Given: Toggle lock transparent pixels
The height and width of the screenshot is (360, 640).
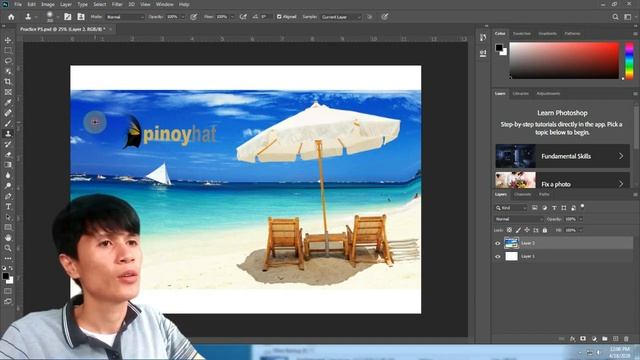Looking at the screenshot, I should [509, 230].
